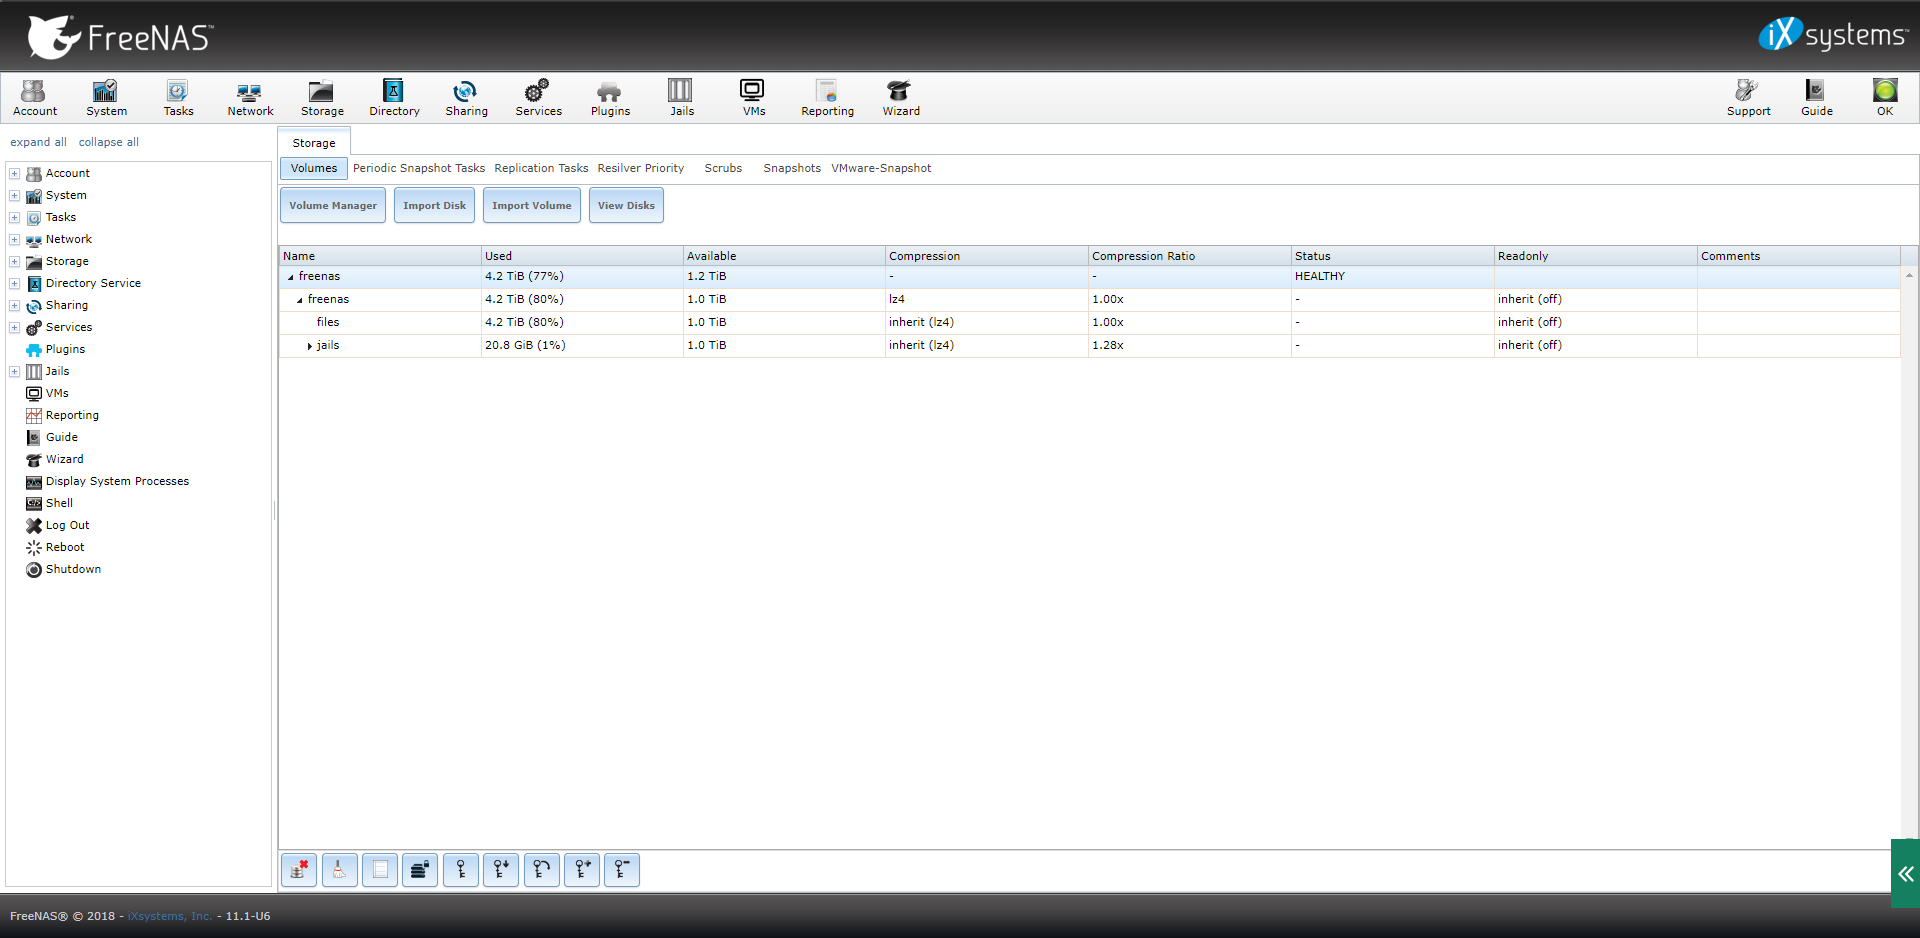Open the Guide toolbar icon
1920x938 pixels.
point(1816,98)
